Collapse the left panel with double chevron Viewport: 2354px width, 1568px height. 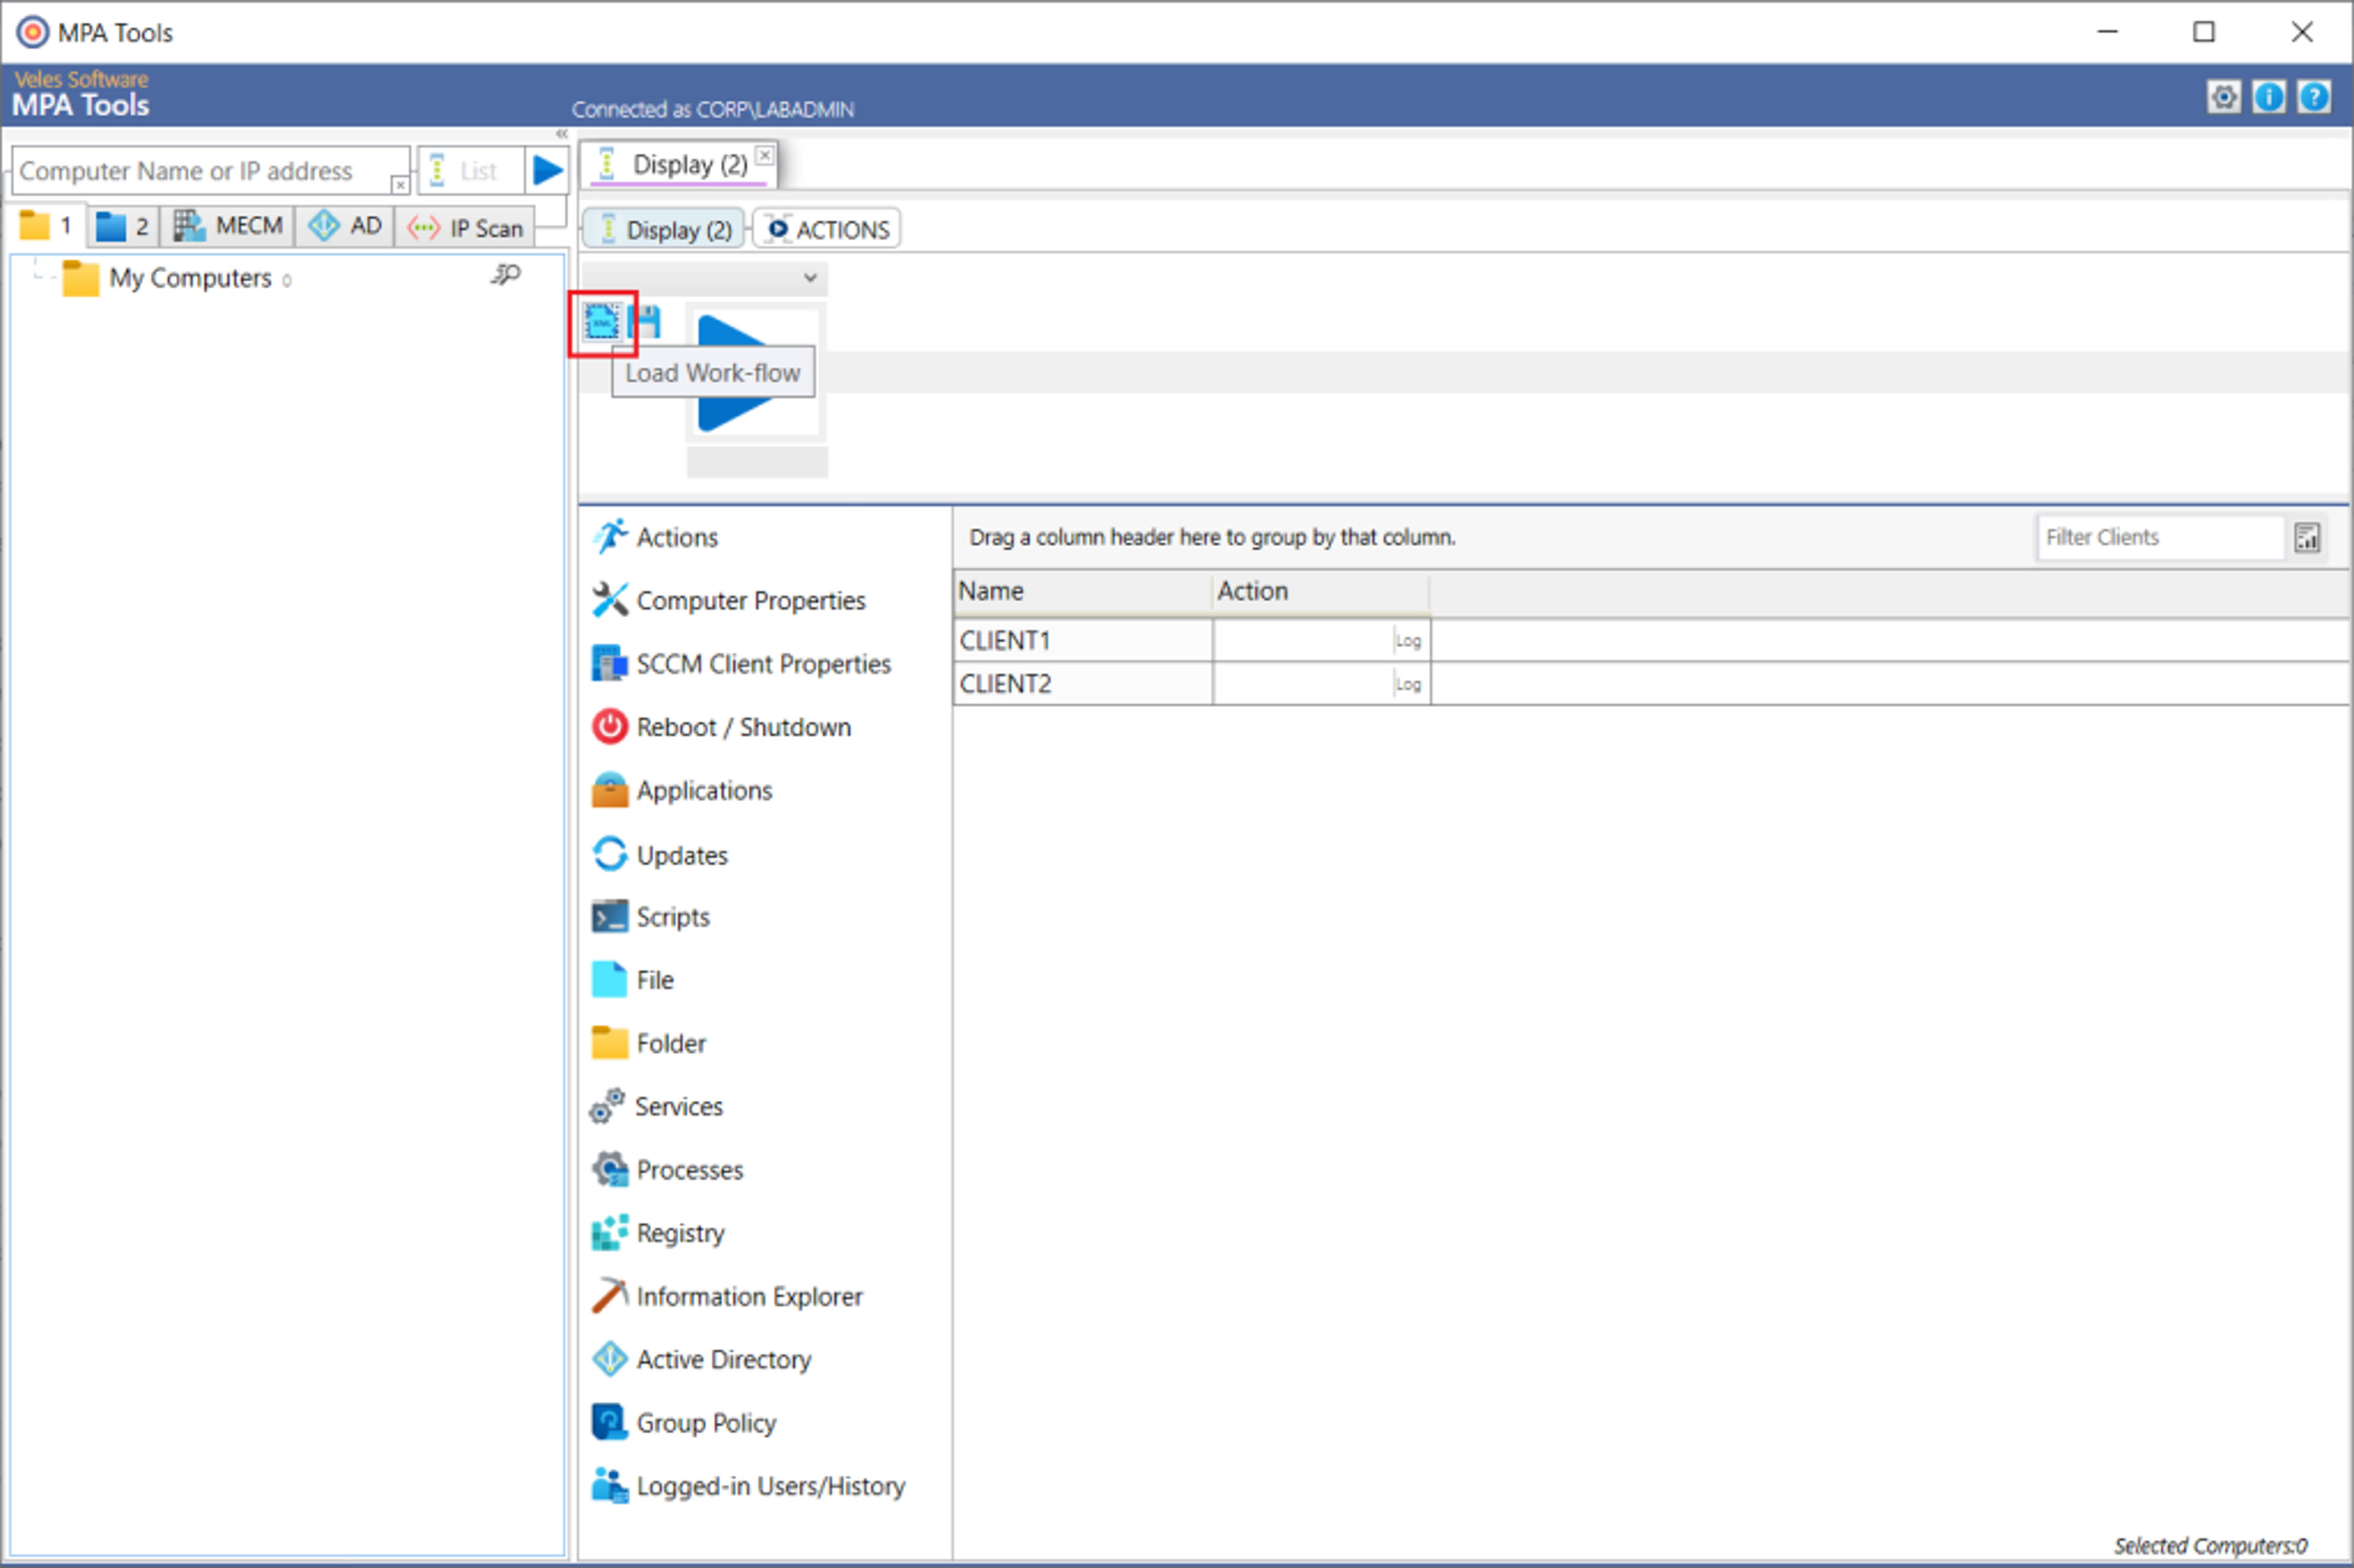coord(562,134)
